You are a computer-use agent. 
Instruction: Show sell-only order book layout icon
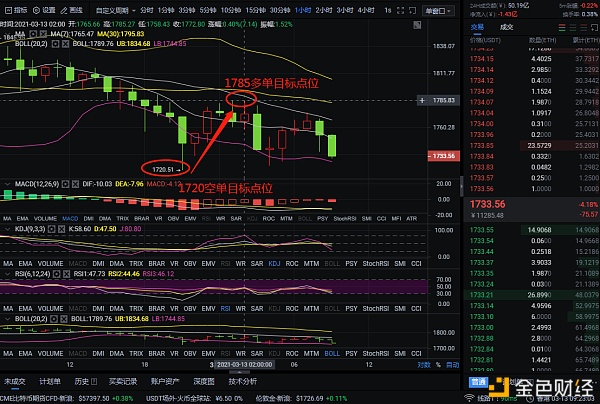(x=584, y=28)
